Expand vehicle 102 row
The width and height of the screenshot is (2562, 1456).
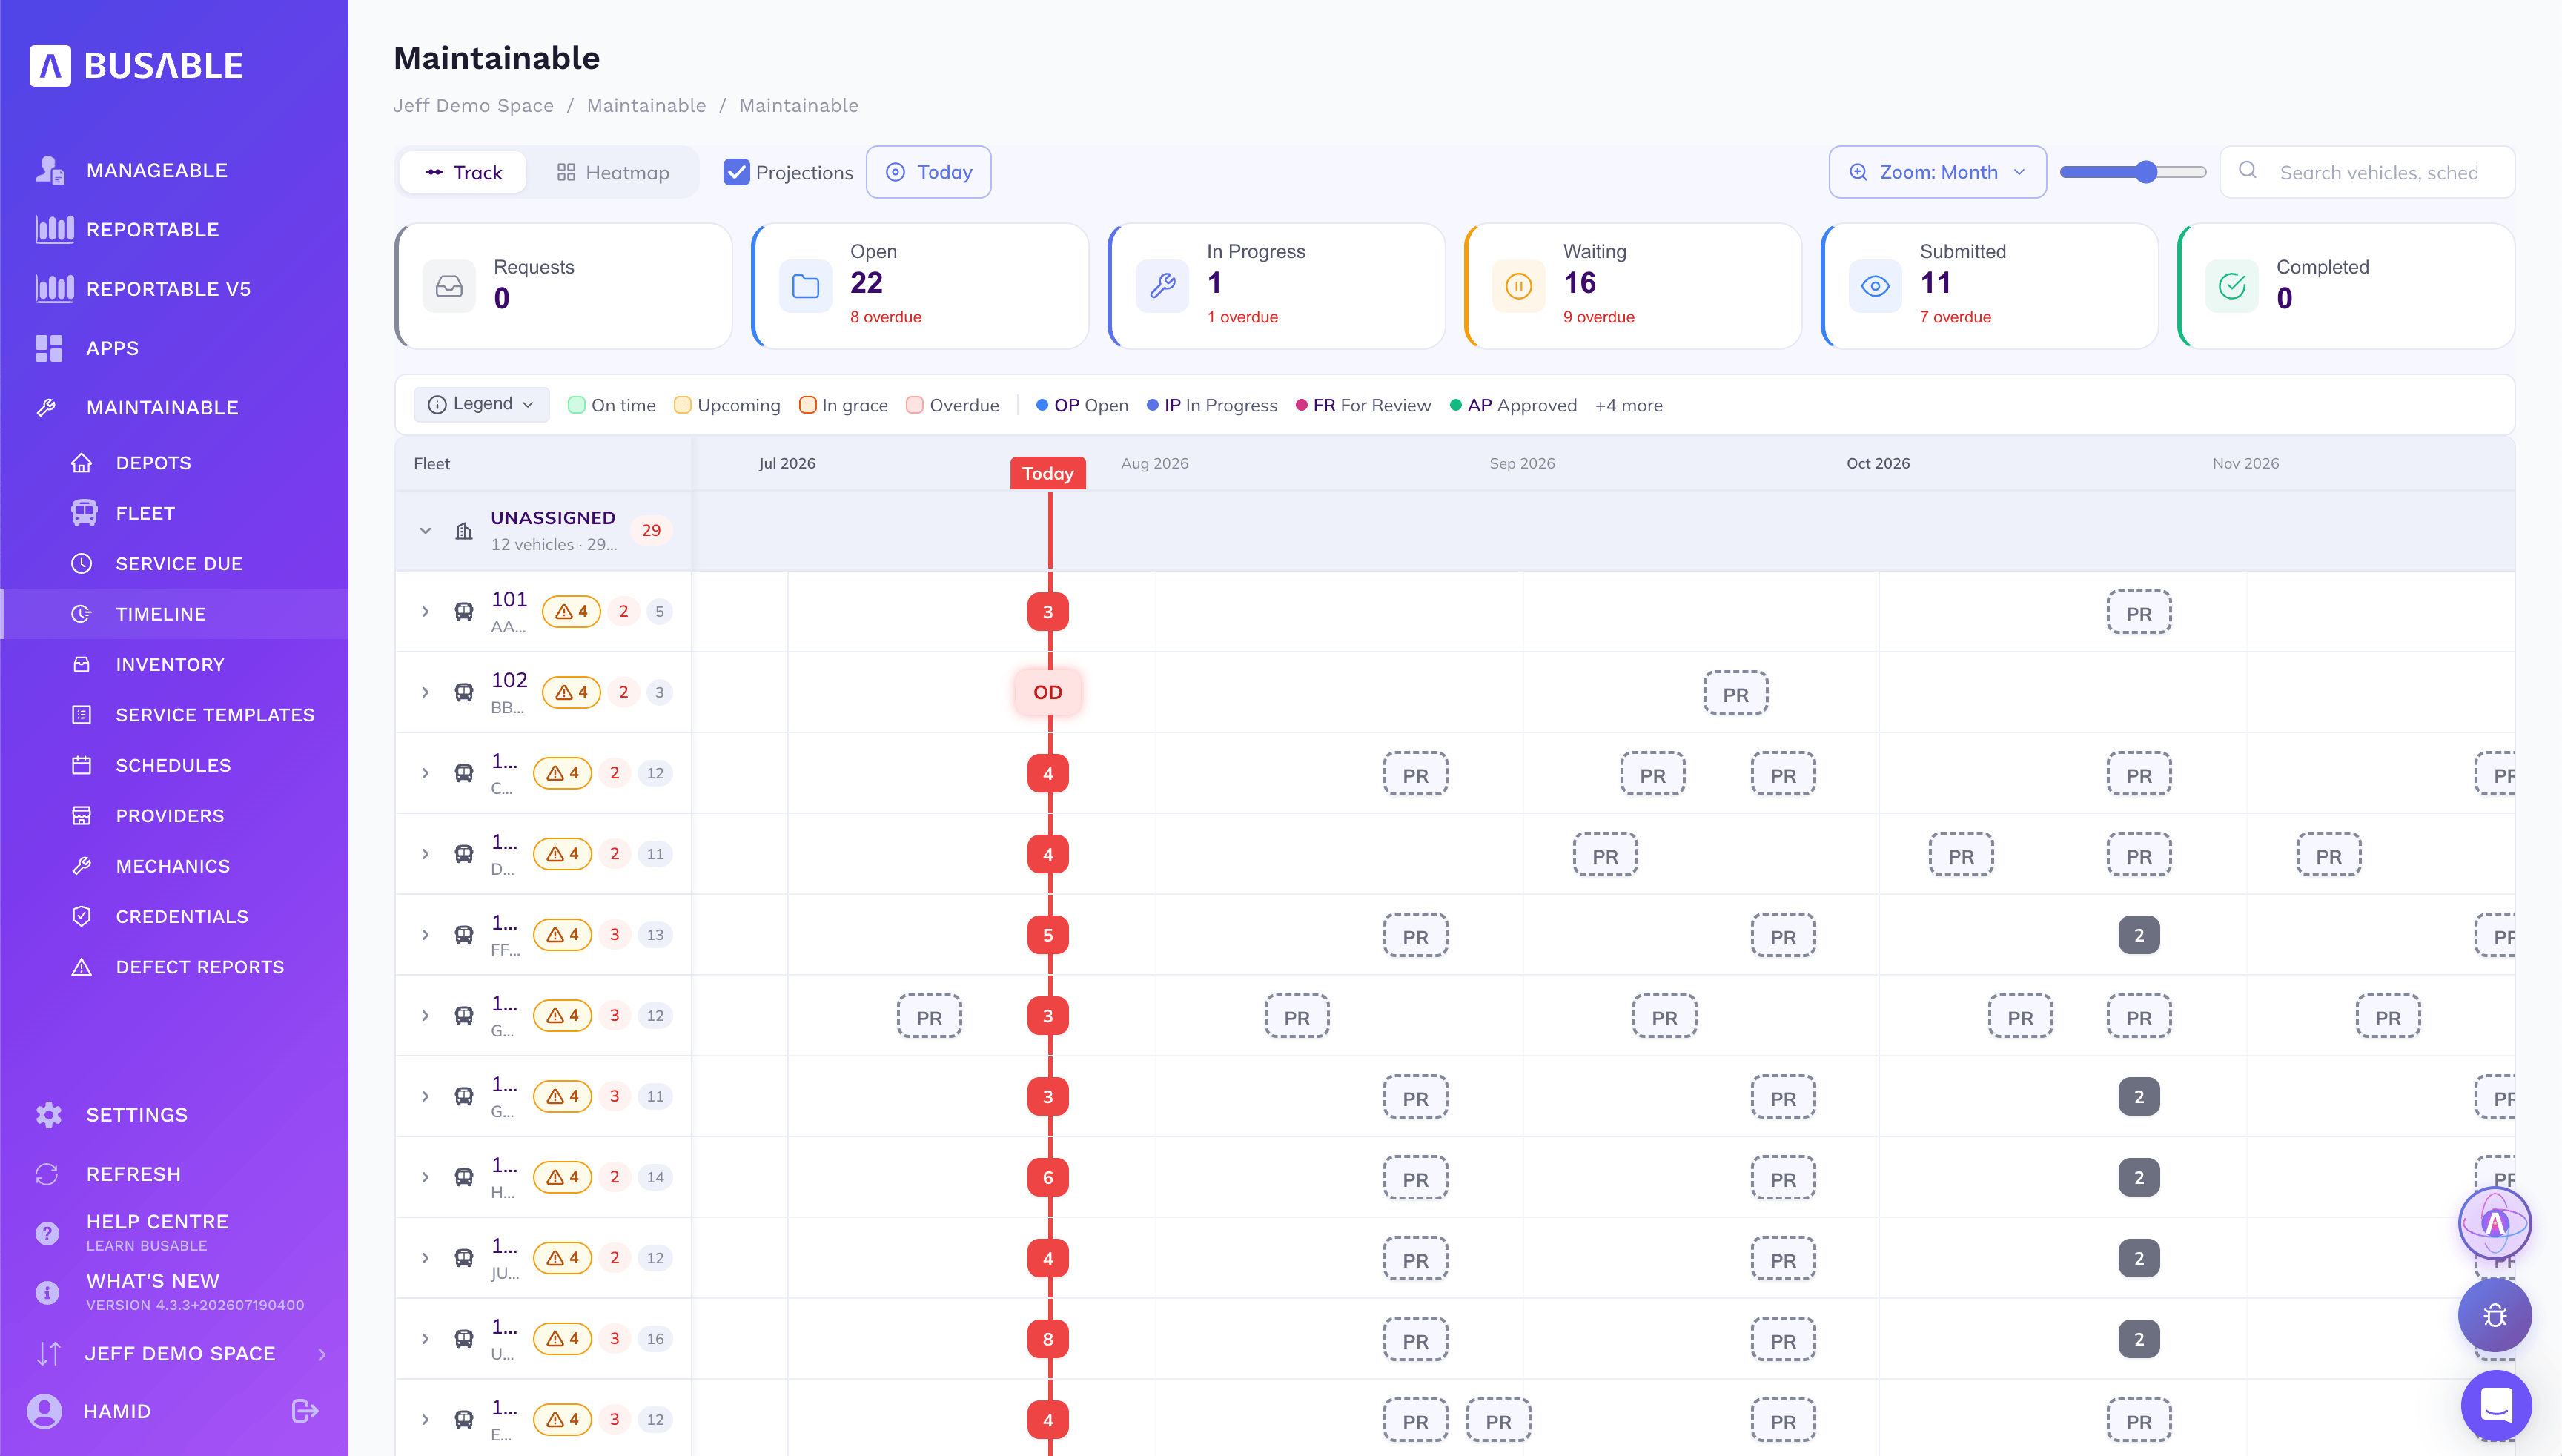click(425, 692)
